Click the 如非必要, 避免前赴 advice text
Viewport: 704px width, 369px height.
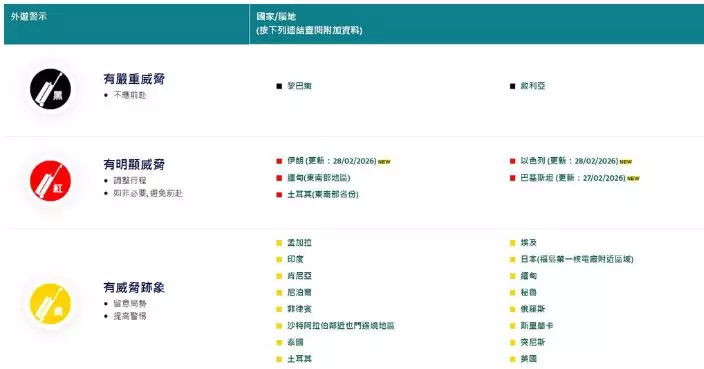[148, 193]
